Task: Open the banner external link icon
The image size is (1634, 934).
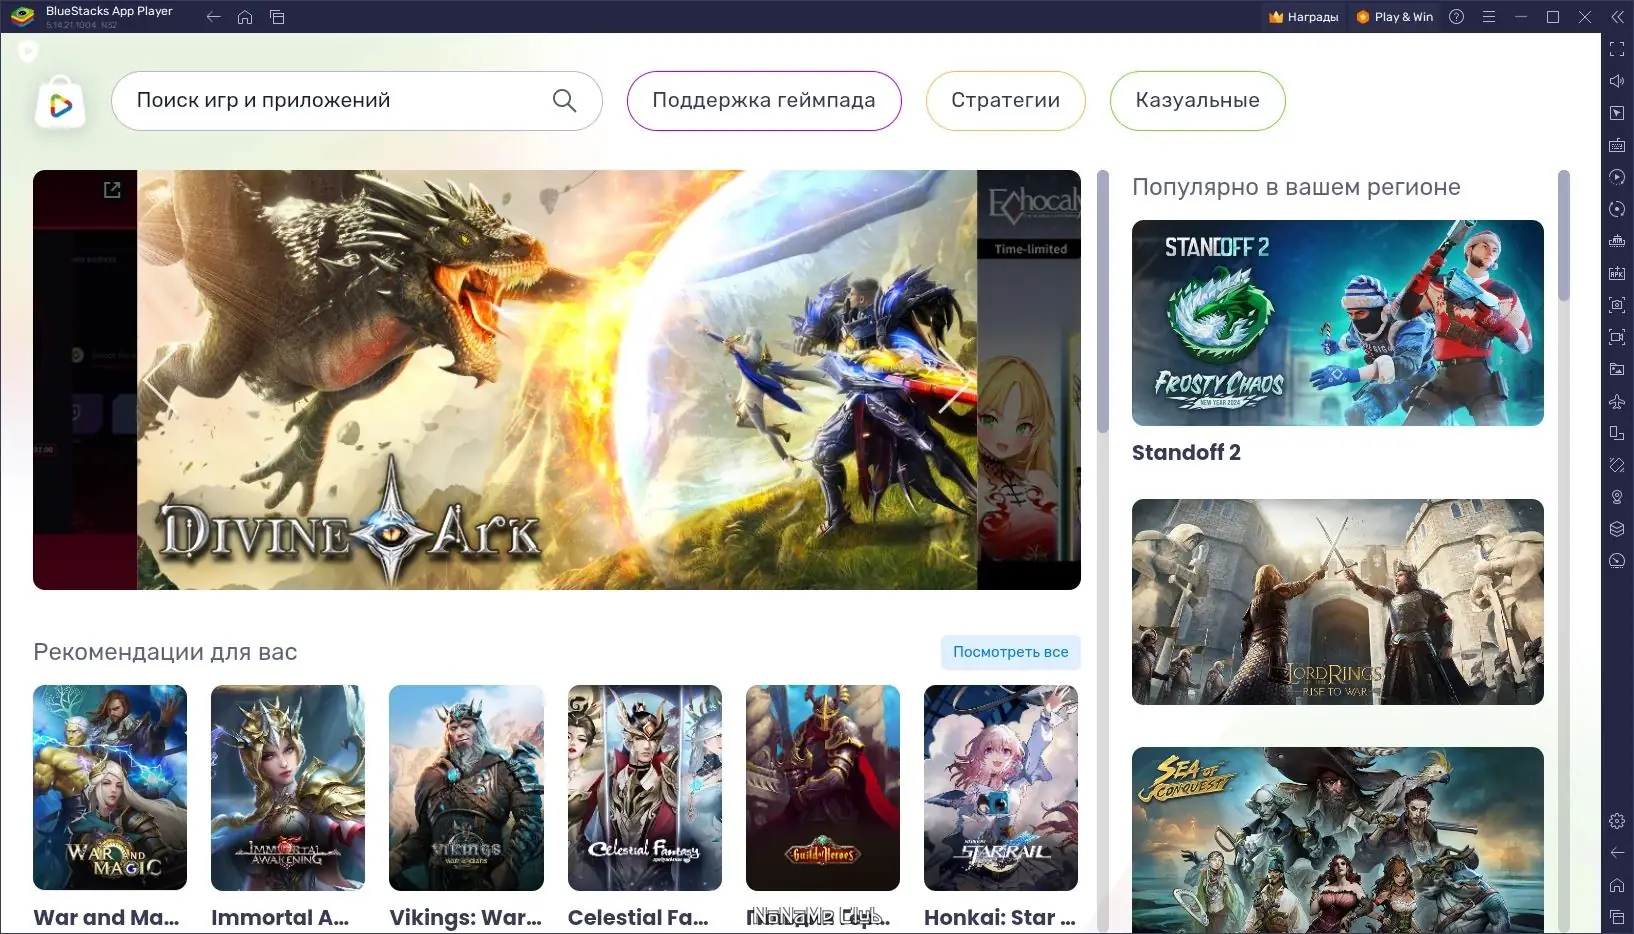Action: pos(112,190)
